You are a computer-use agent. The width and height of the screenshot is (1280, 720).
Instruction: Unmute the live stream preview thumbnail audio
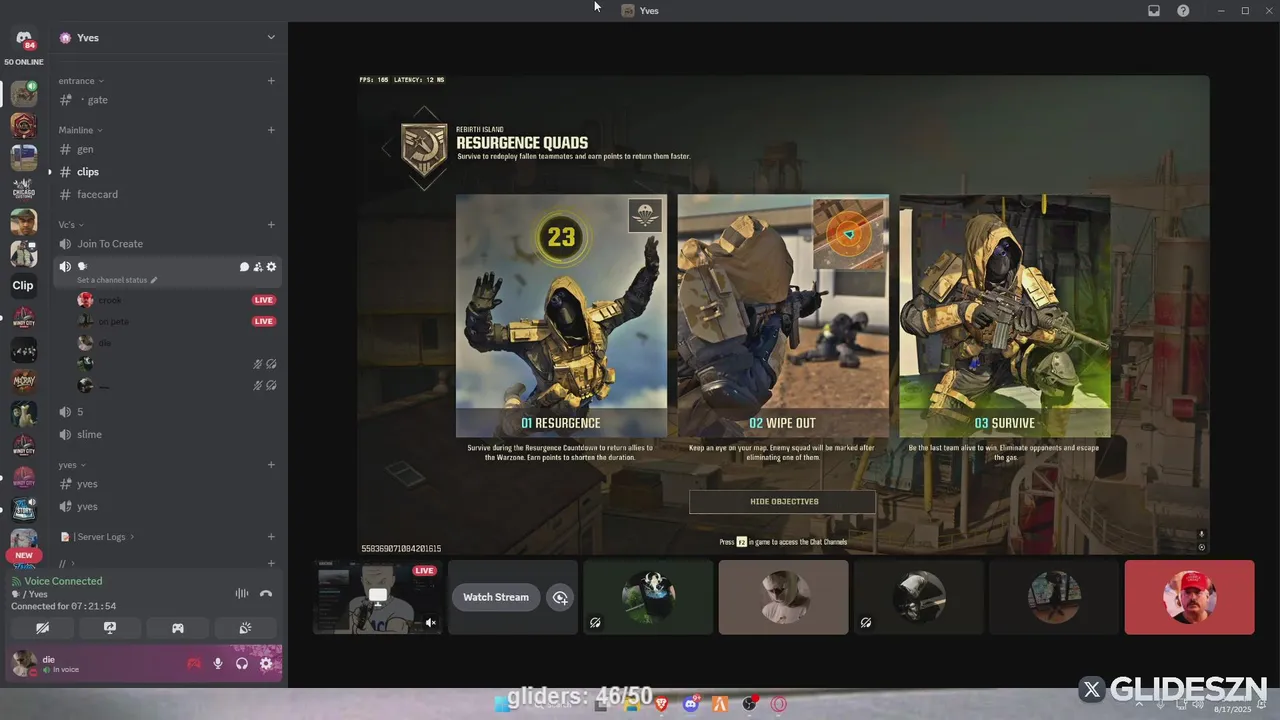click(431, 622)
